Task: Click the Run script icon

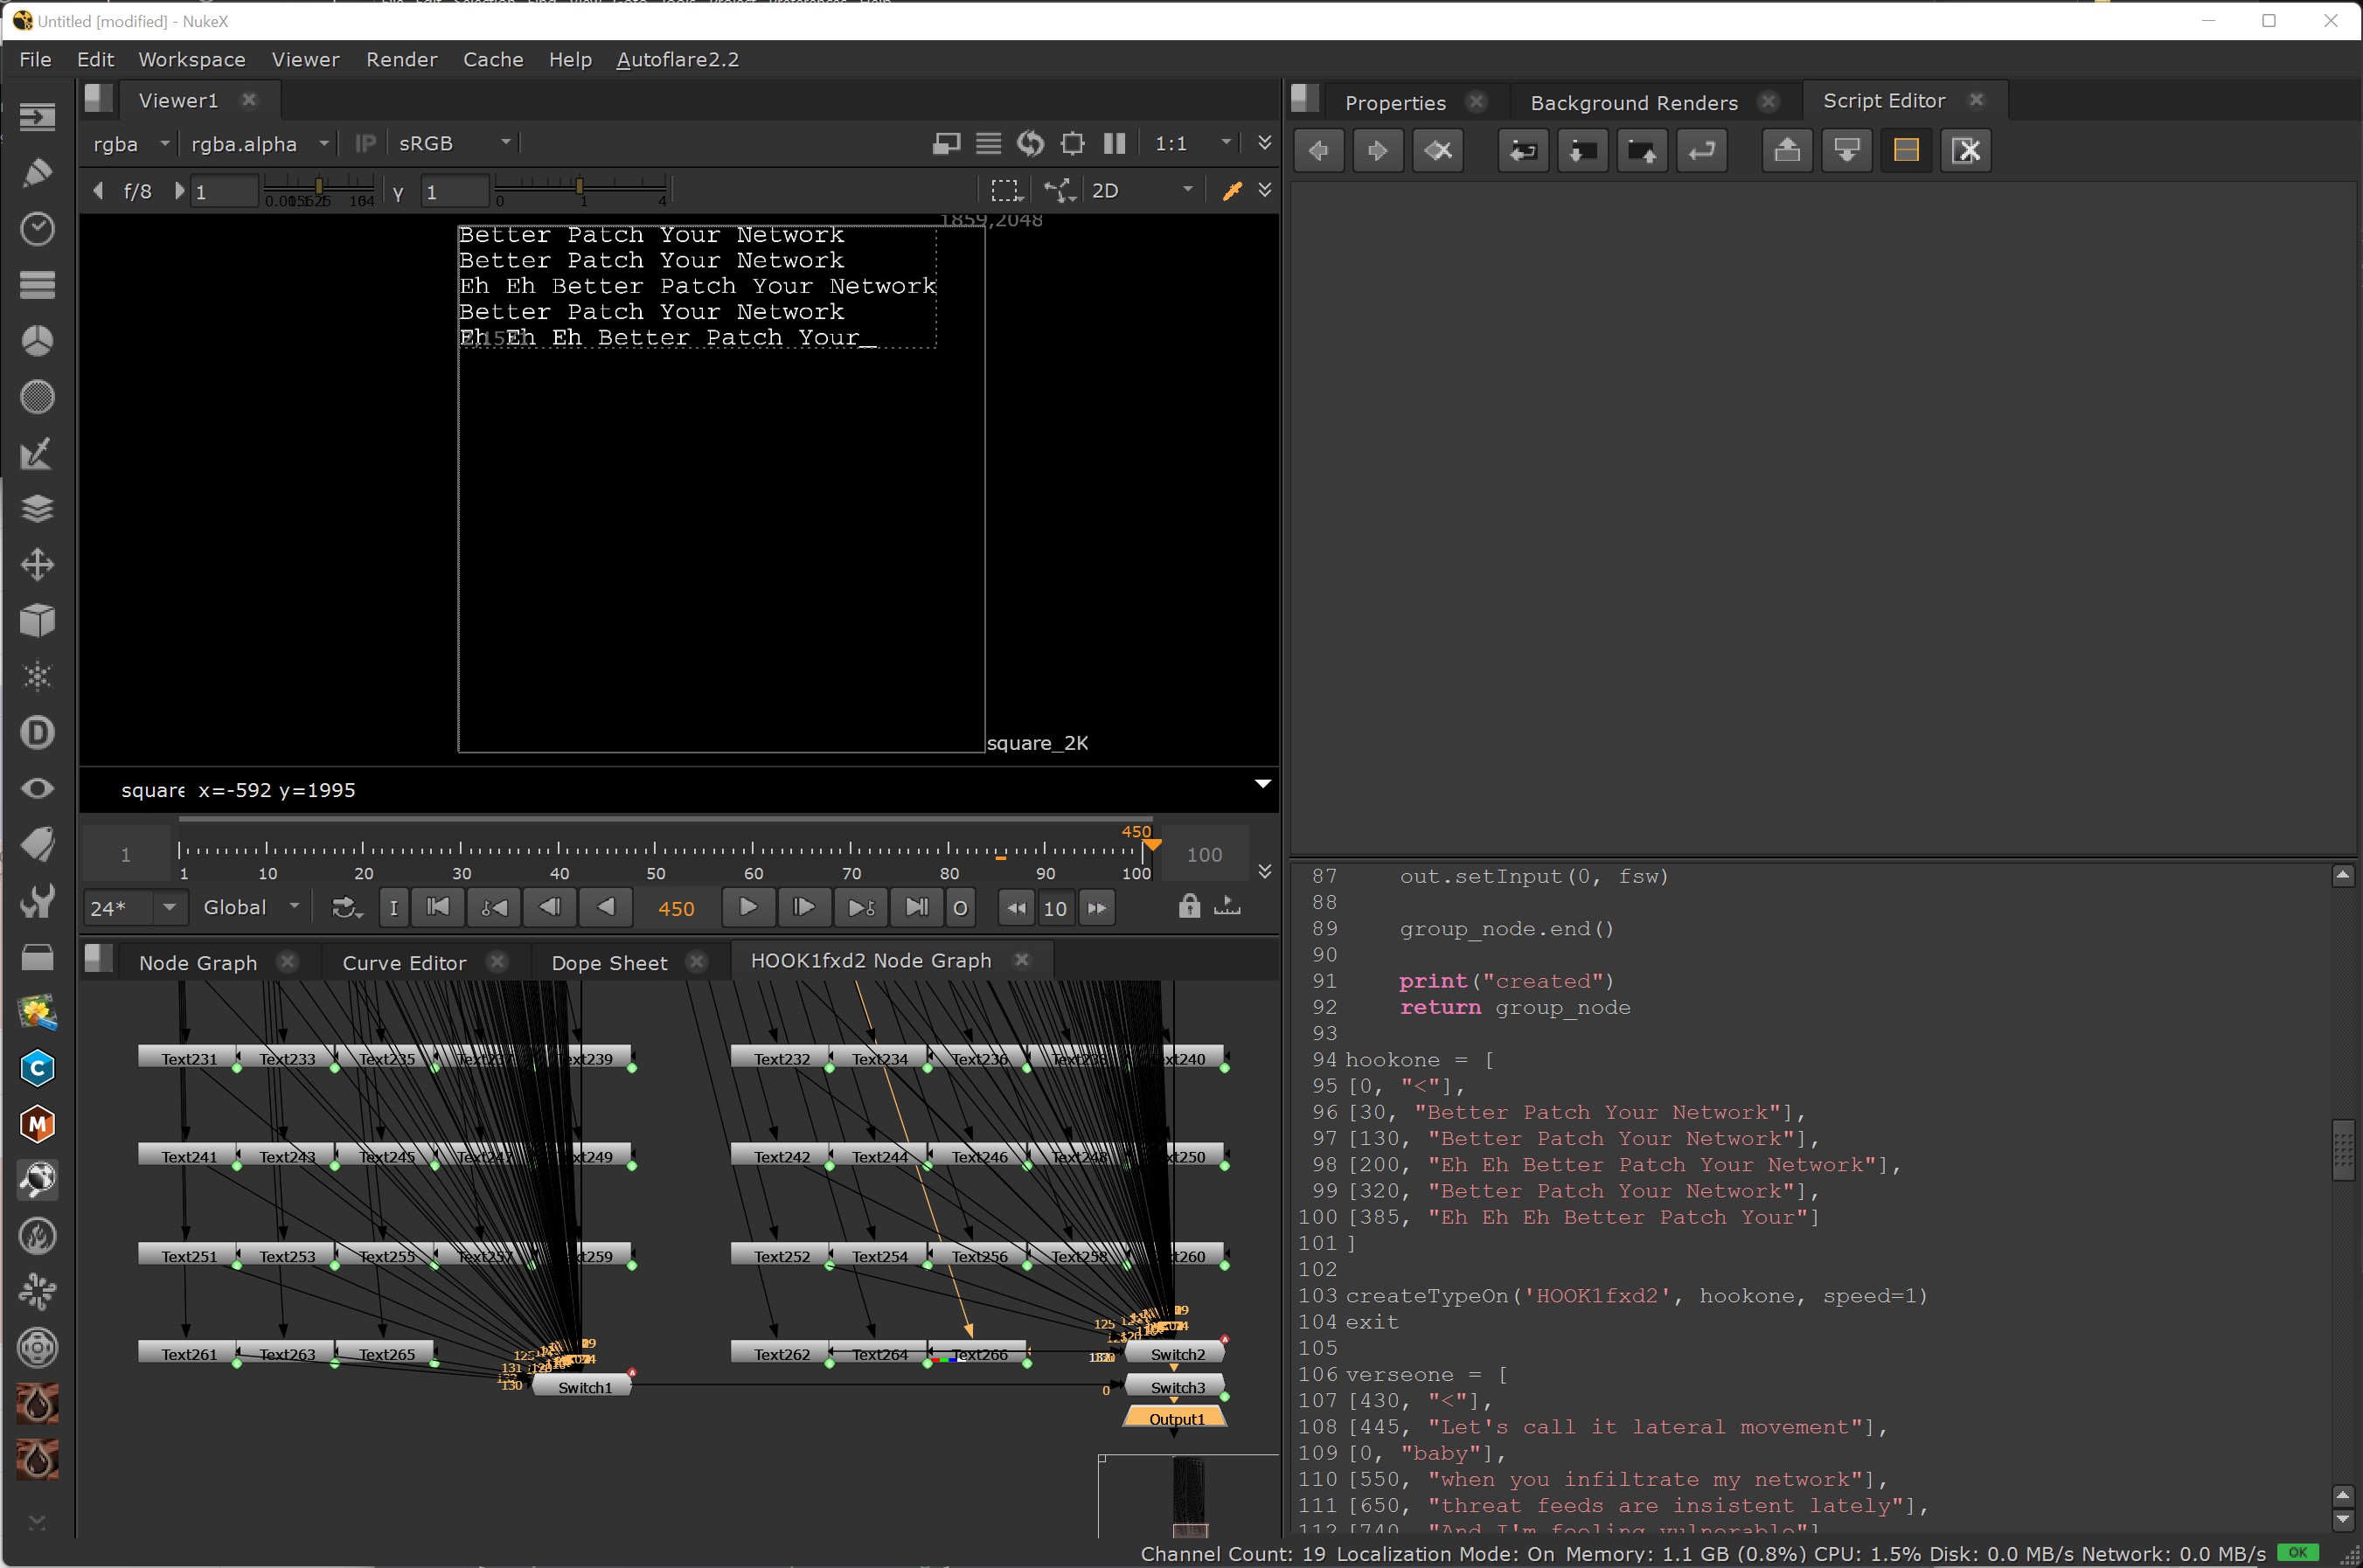Action: 1701,151
